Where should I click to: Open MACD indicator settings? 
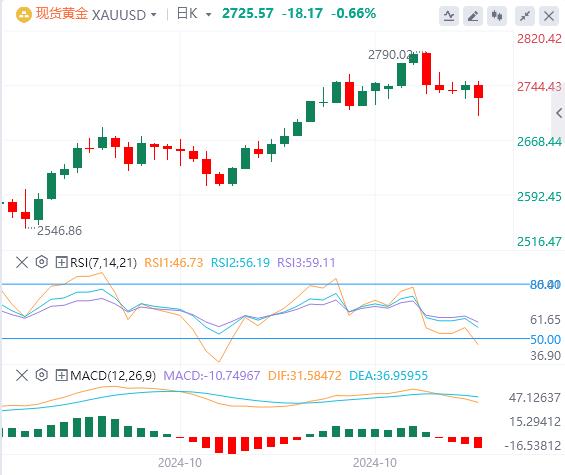42,375
